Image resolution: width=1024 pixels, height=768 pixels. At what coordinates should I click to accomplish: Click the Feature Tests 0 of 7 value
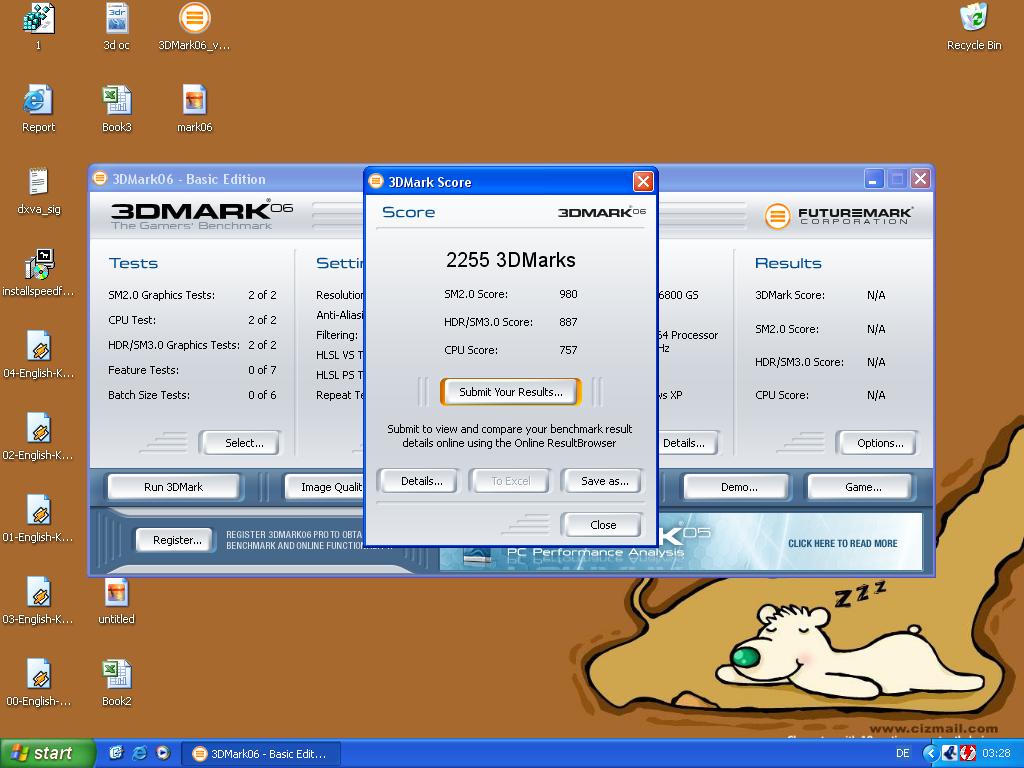coord(262,370)
